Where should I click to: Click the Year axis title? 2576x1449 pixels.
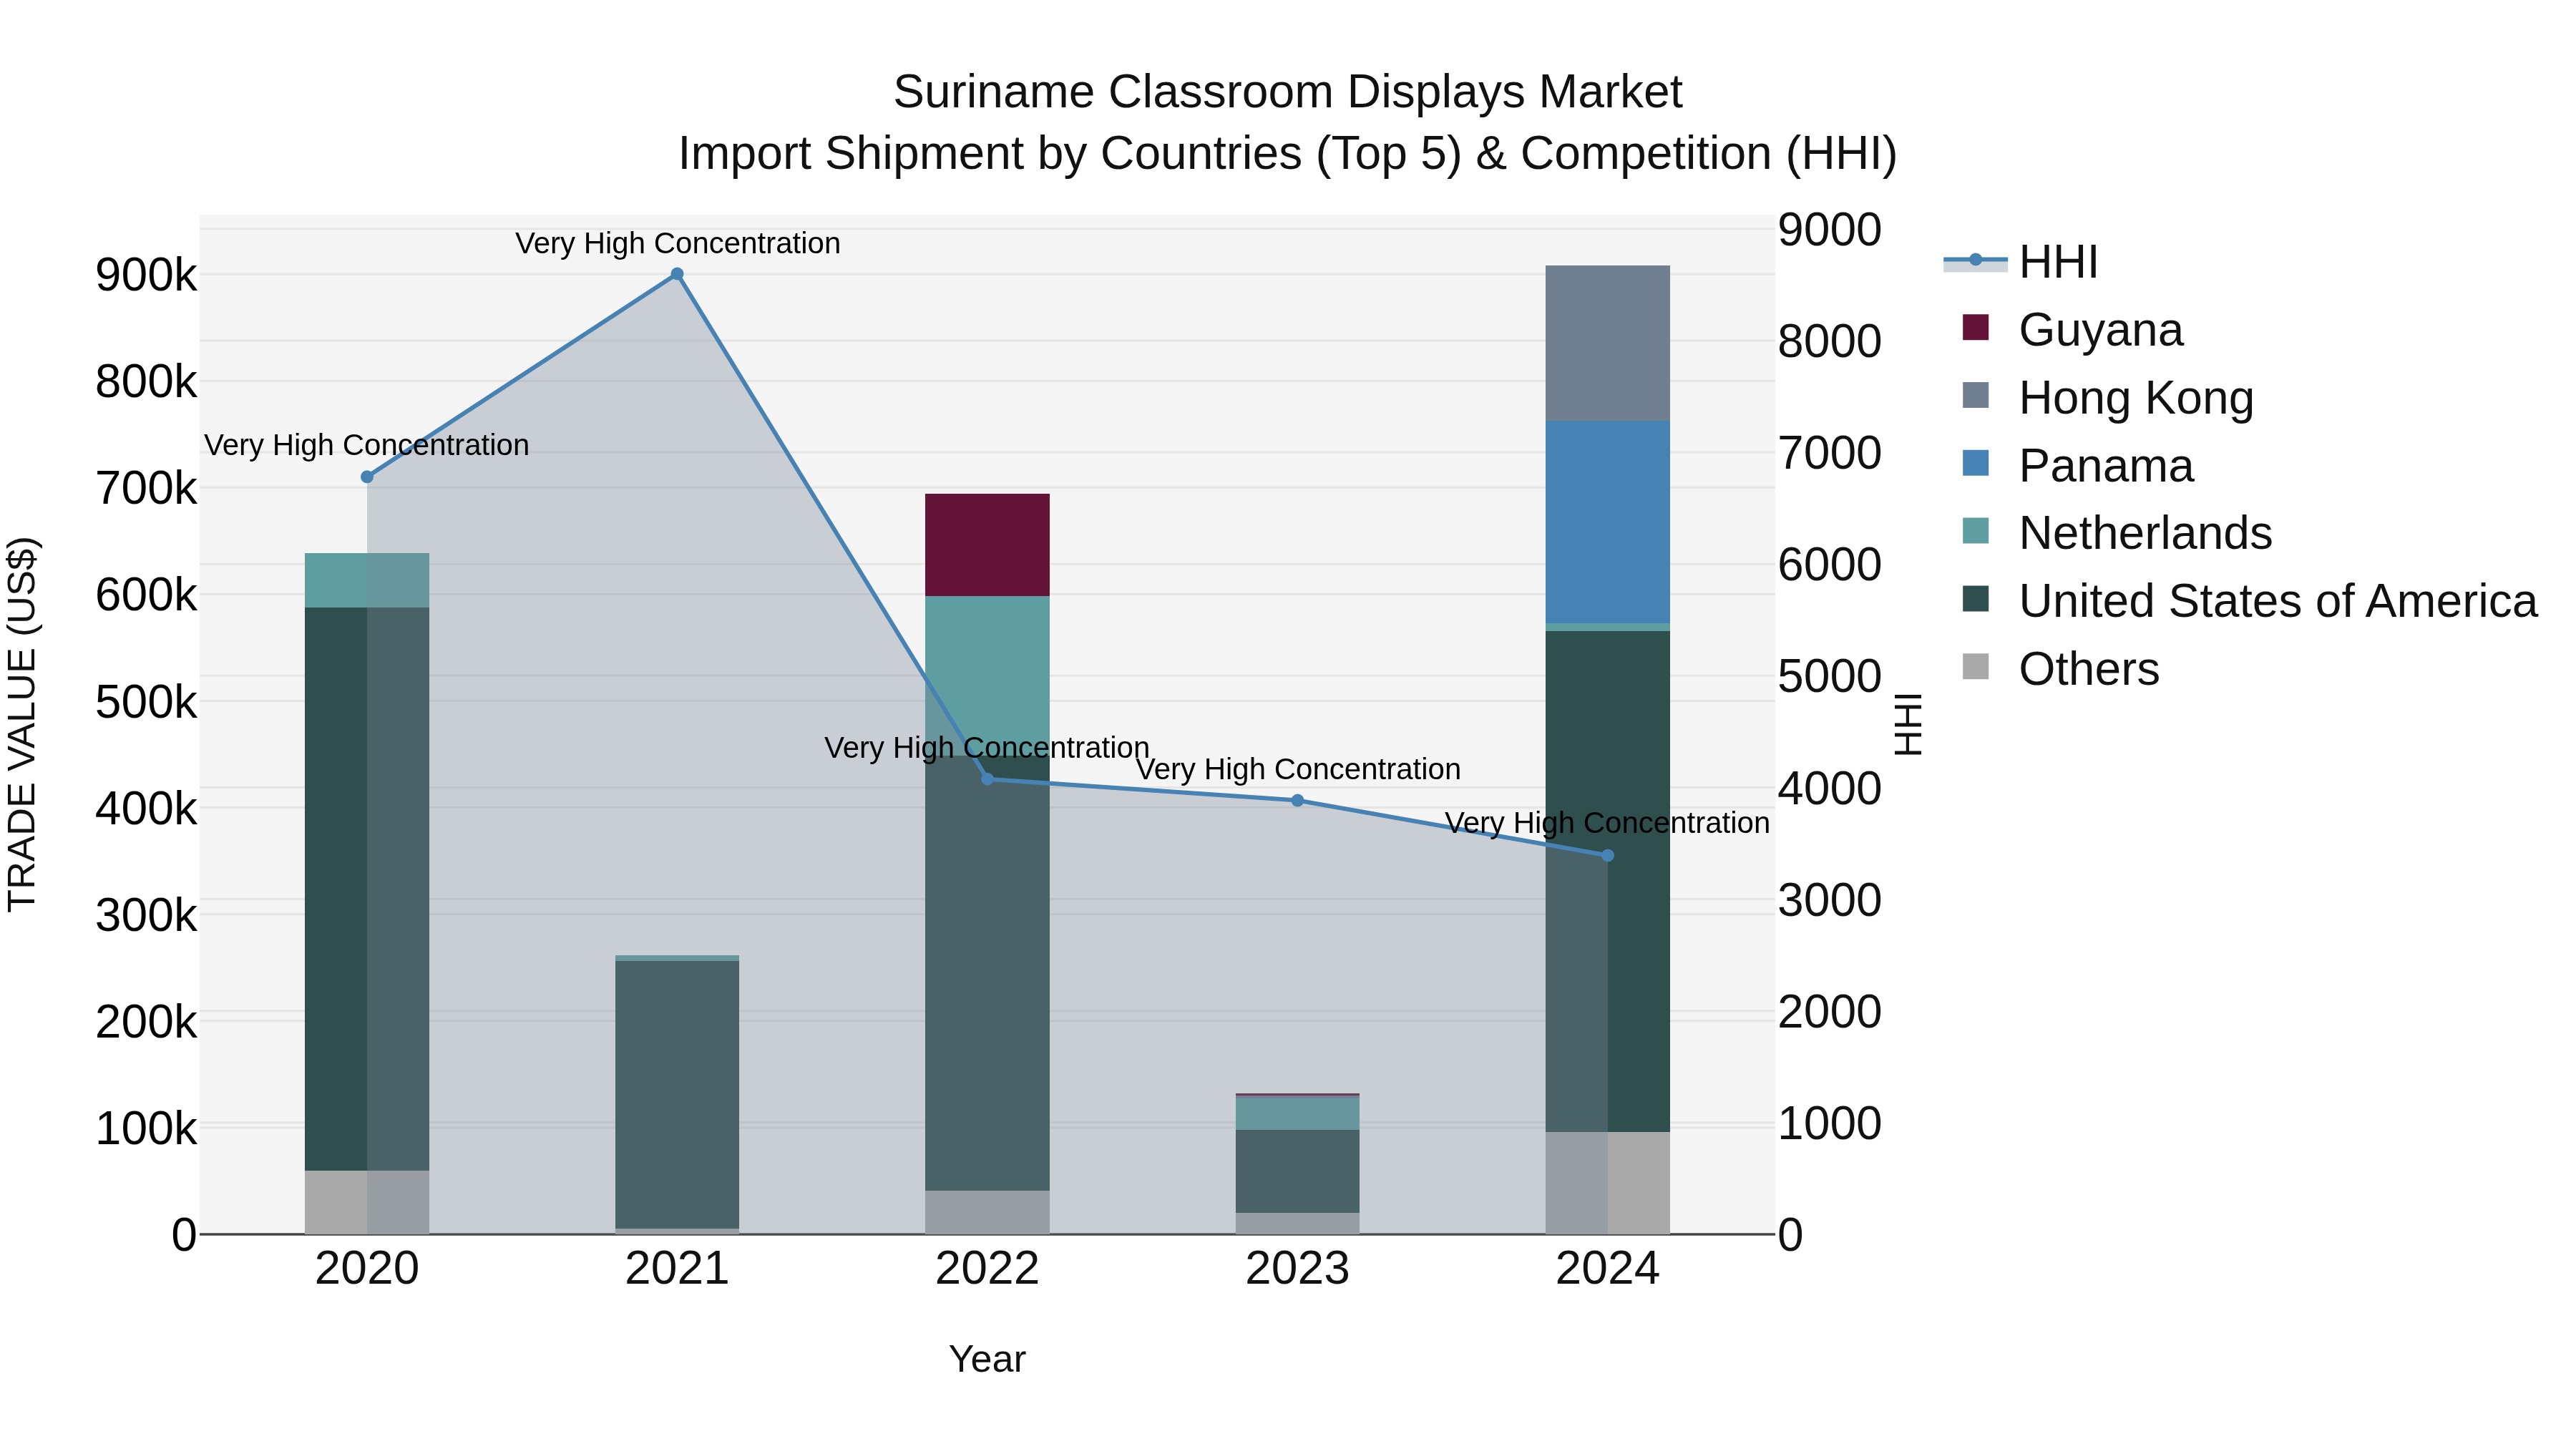pos(987,1359)
